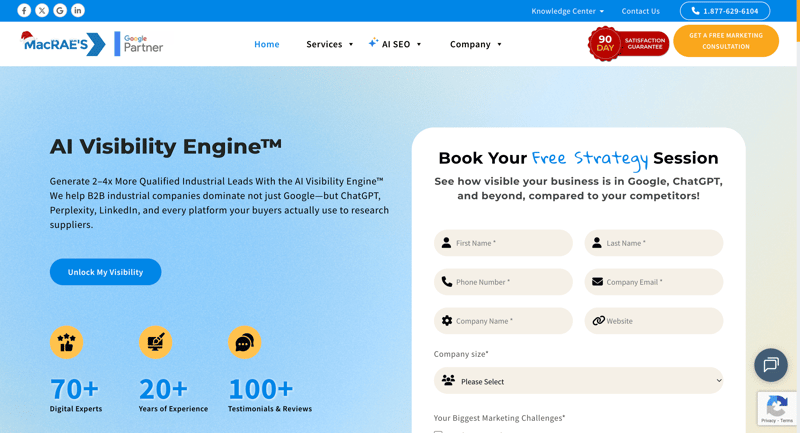Click the 90 Day Satisfaction Guarantee badge
The height and width of the screenshot is (433, 800).
[628, 43]
